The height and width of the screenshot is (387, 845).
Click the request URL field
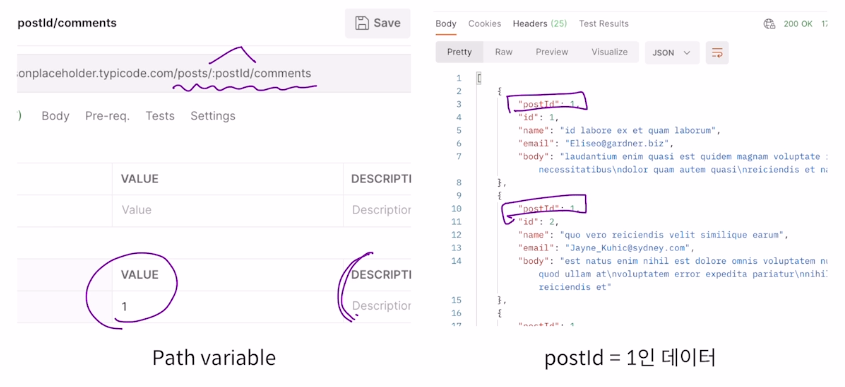pos(214,73)
